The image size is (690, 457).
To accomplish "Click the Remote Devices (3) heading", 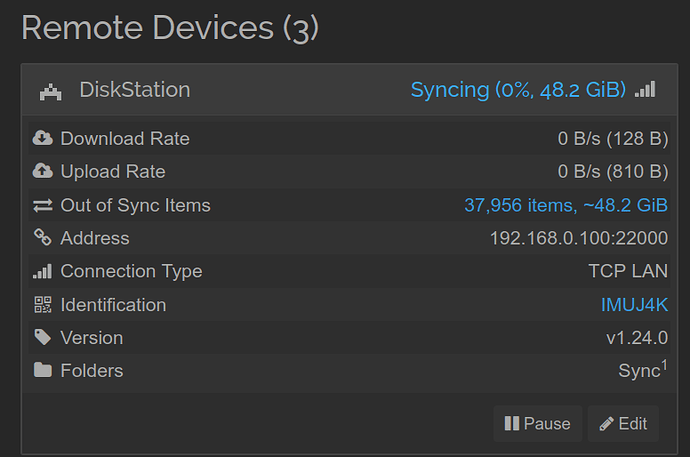I will tap(170, 28).
